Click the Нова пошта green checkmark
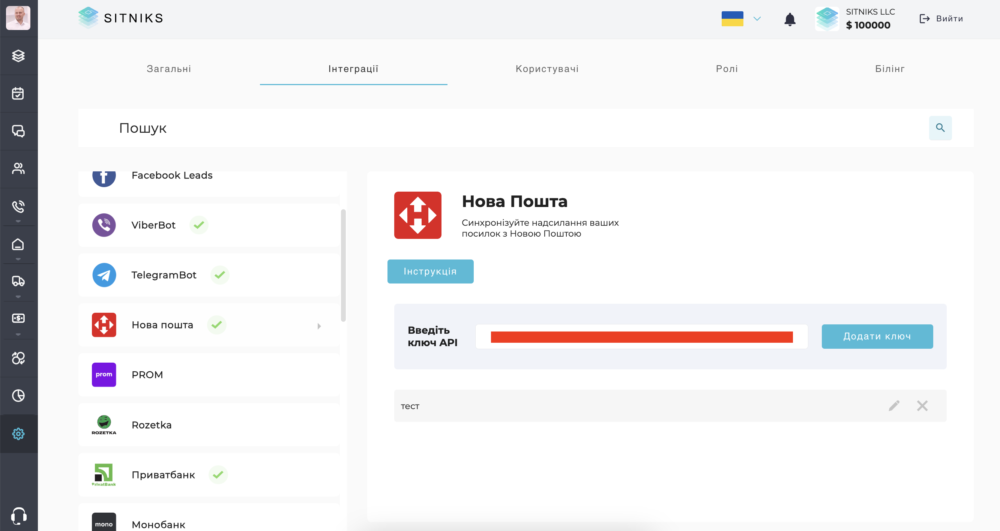Viewport: 1000px width, 531px height. (217, 325)
